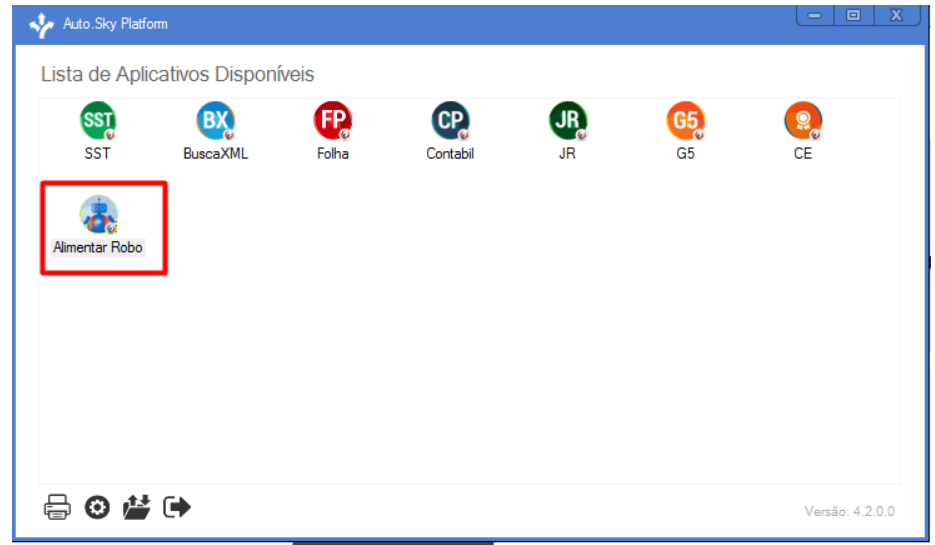Open the JR application icon
The width and height of the screenshot is (935, 545).
[568, 120]
